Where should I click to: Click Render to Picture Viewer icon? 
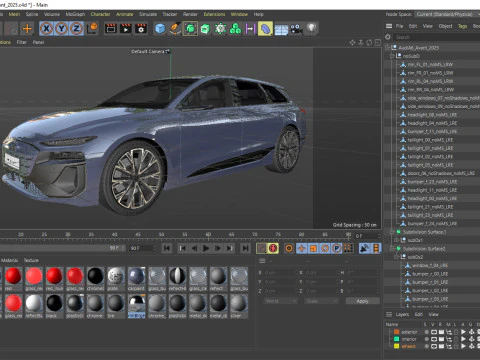pos(126,29)
